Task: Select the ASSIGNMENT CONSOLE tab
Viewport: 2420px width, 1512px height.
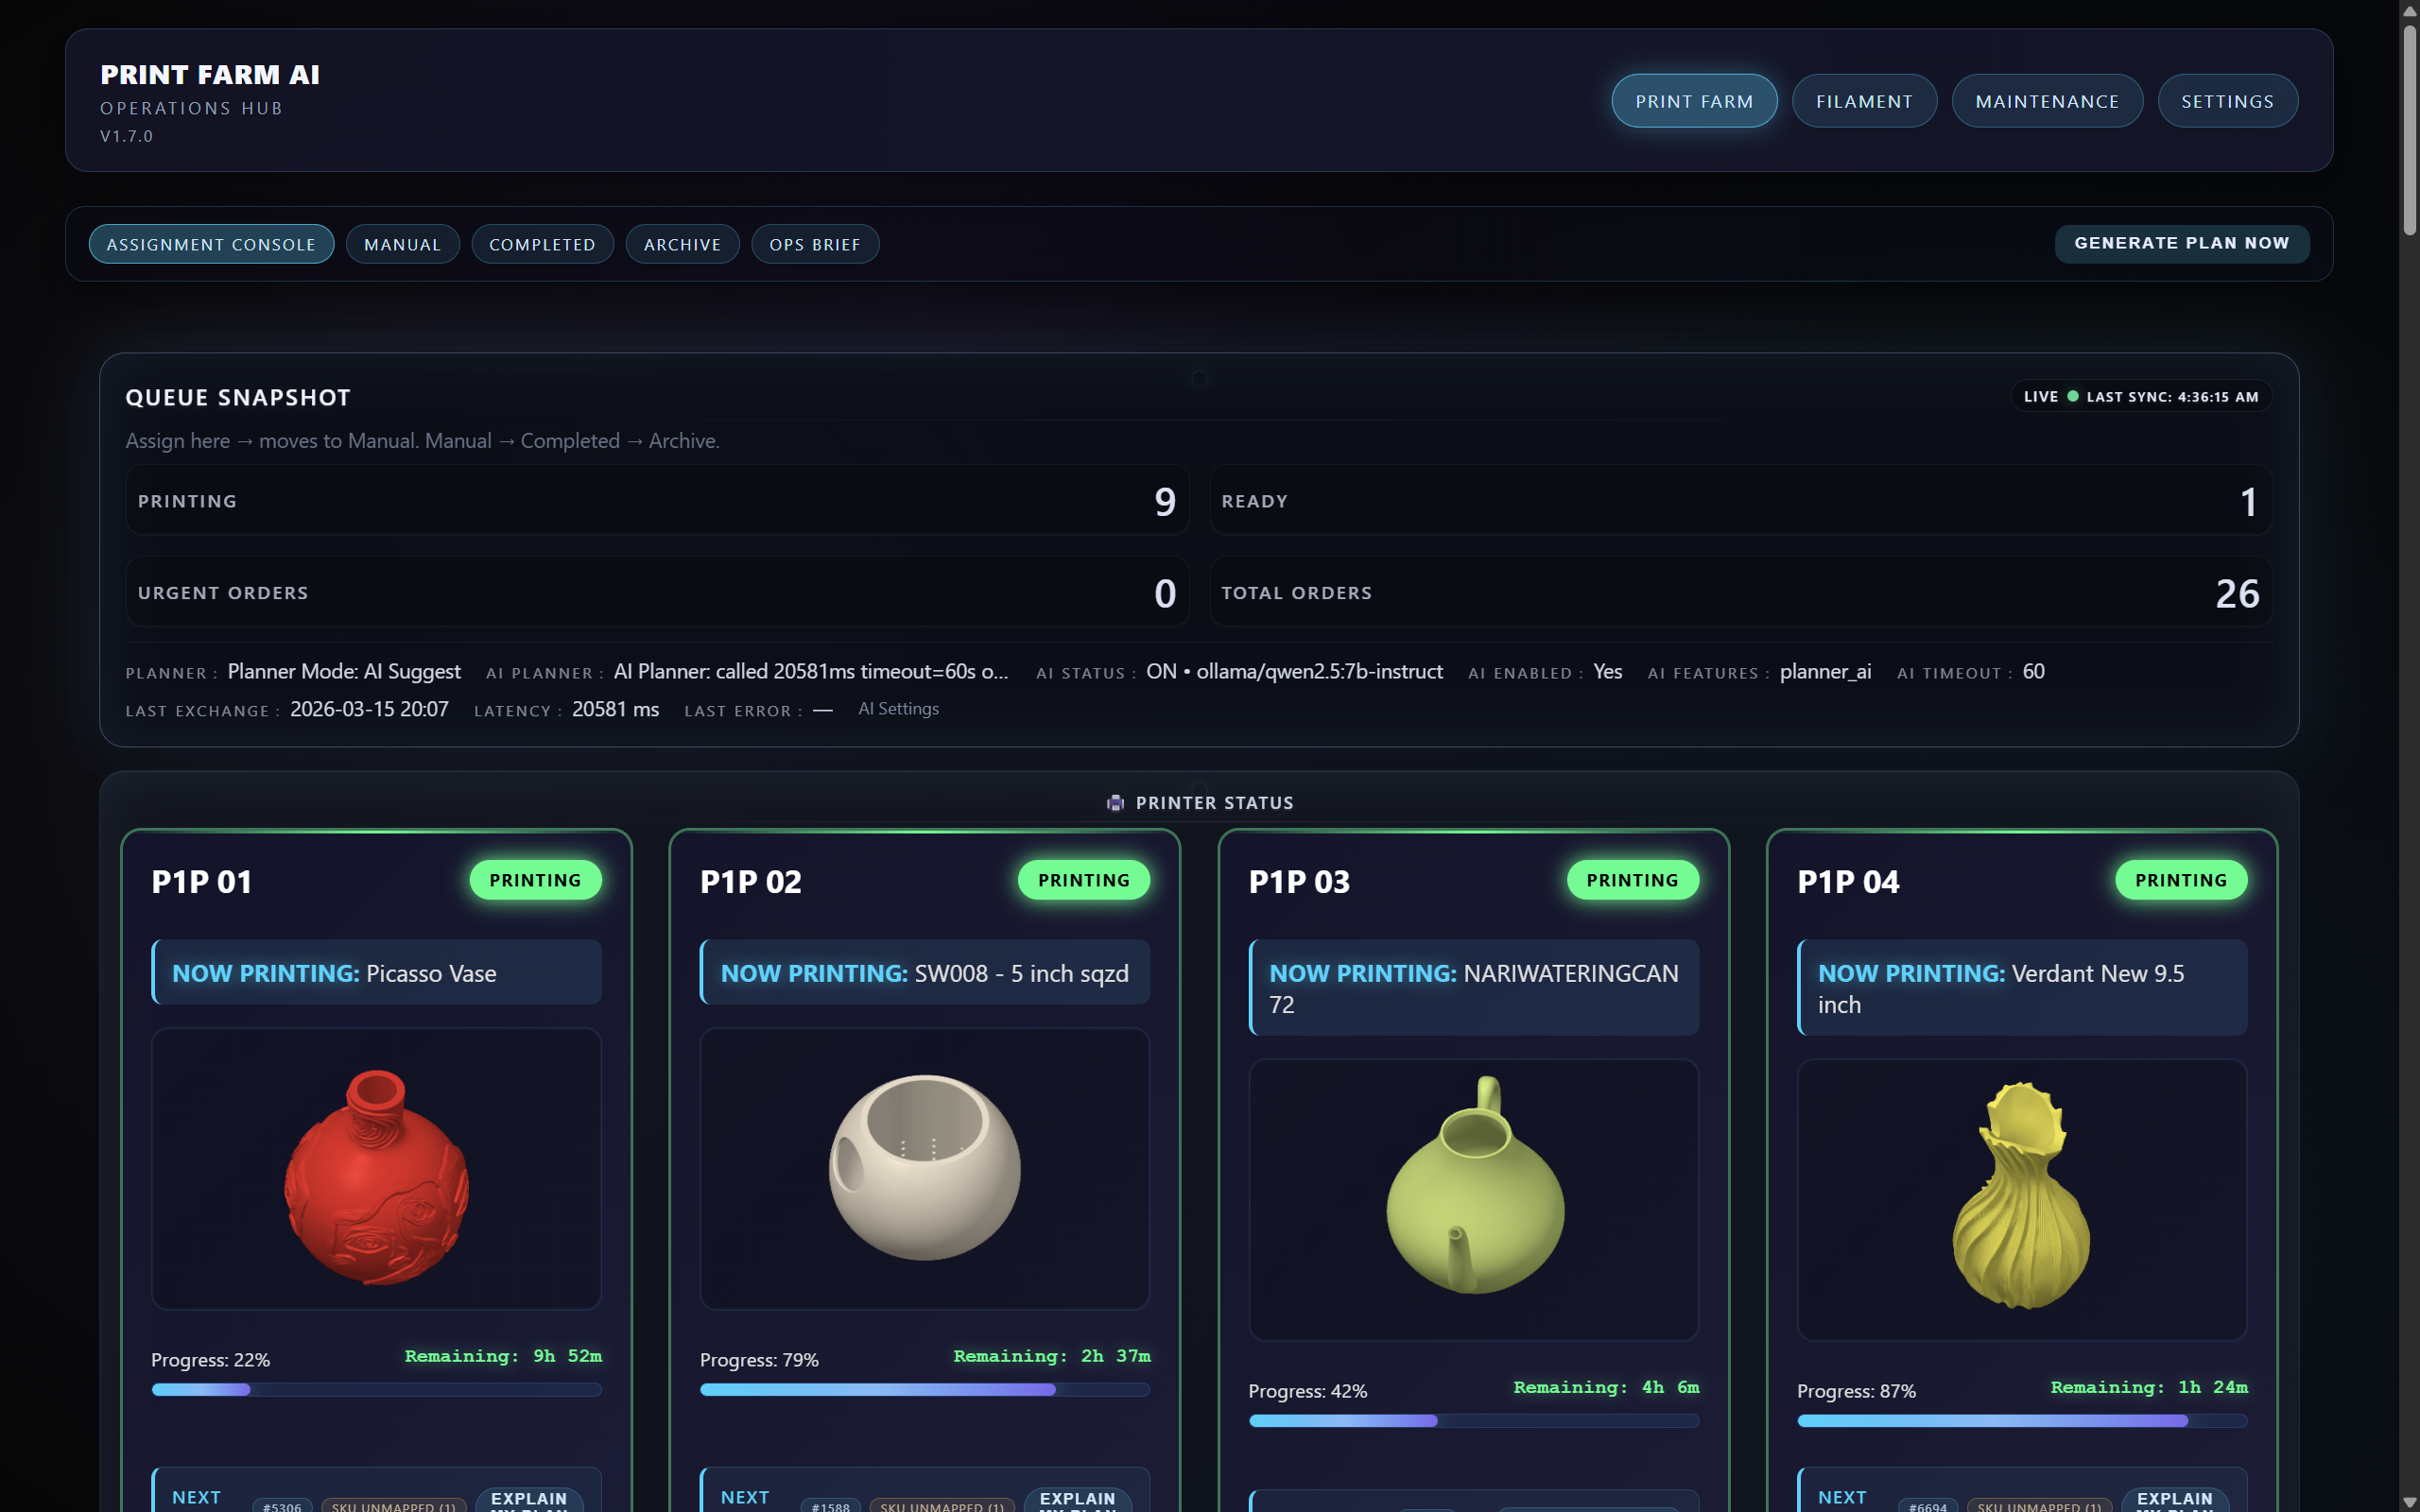Action: pos(211,243)
